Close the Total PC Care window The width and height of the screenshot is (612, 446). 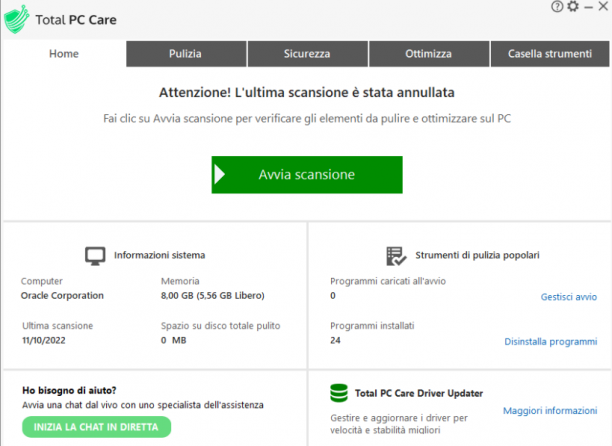(603, 6)
